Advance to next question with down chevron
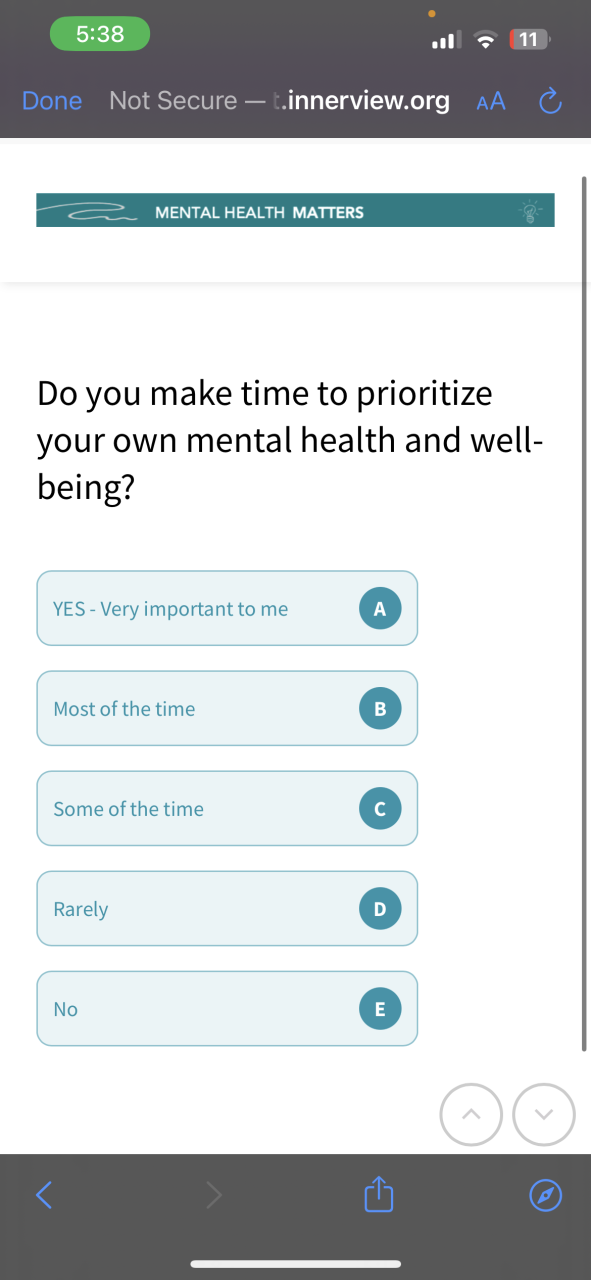This screenshot has height=1280, width=591. [544, 1113]
